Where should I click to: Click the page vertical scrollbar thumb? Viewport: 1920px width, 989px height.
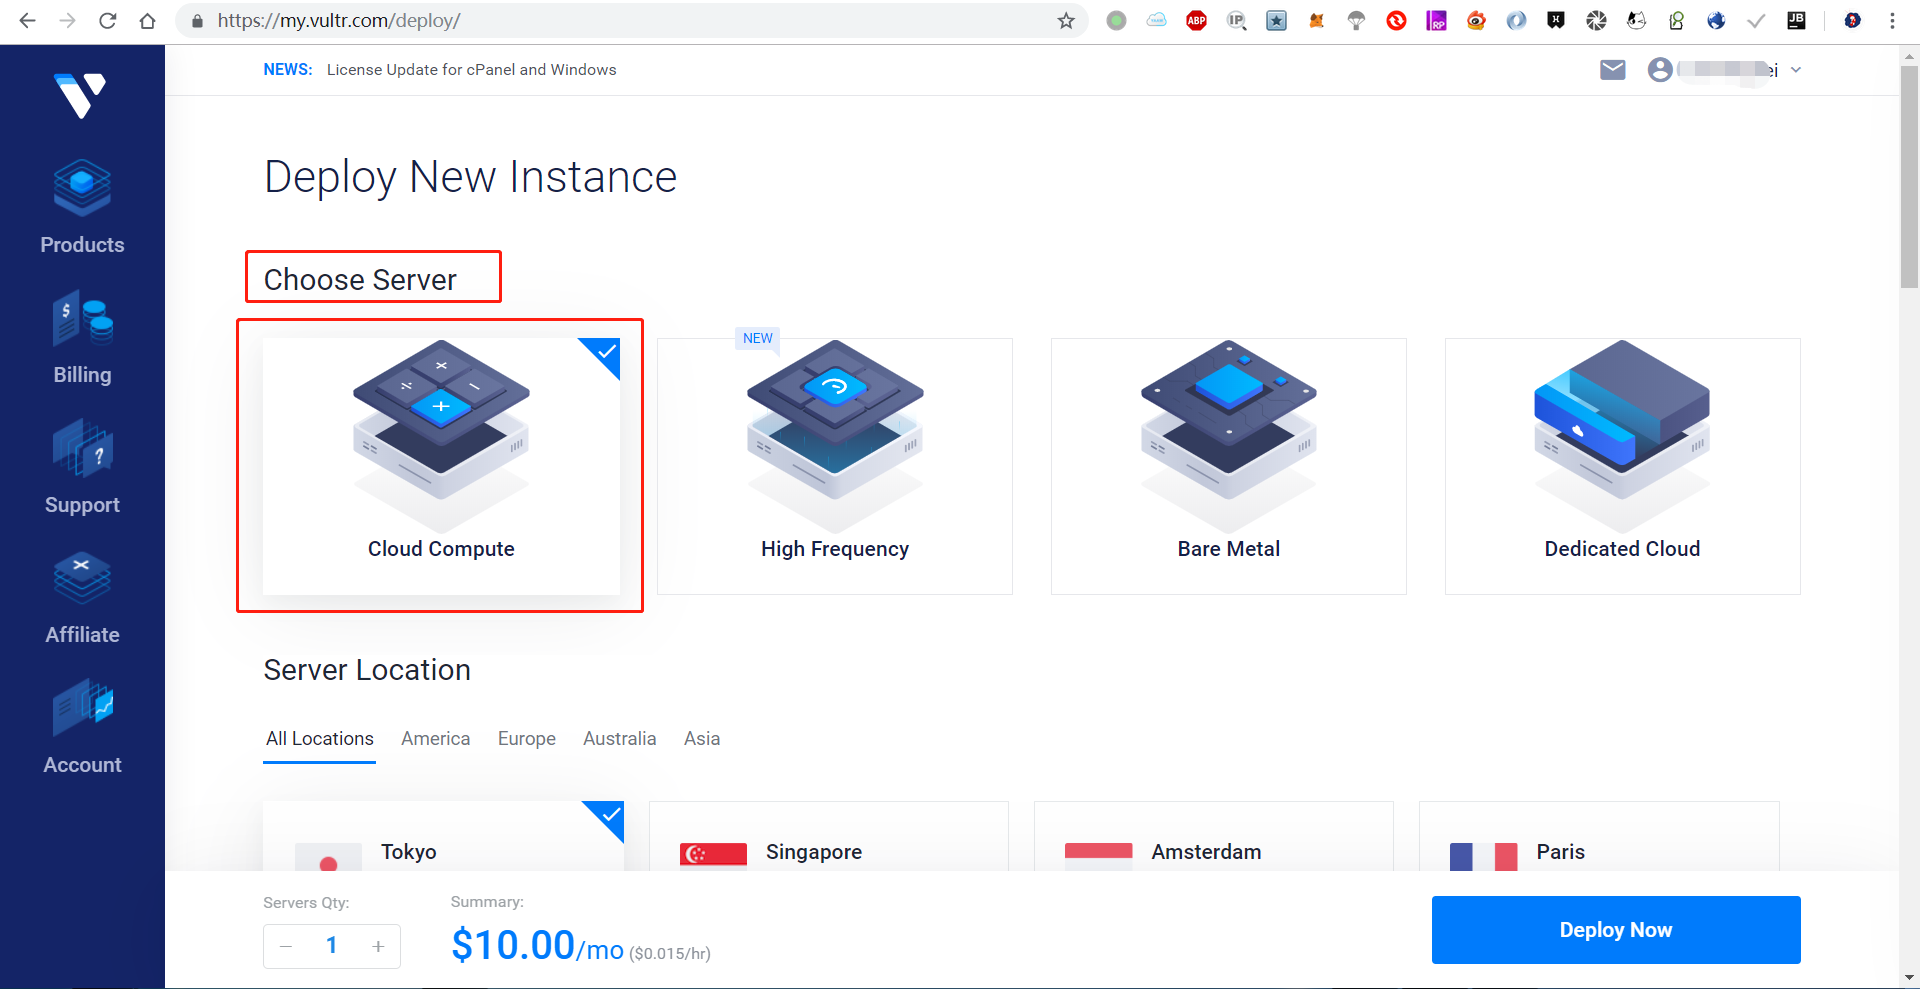1909,178
